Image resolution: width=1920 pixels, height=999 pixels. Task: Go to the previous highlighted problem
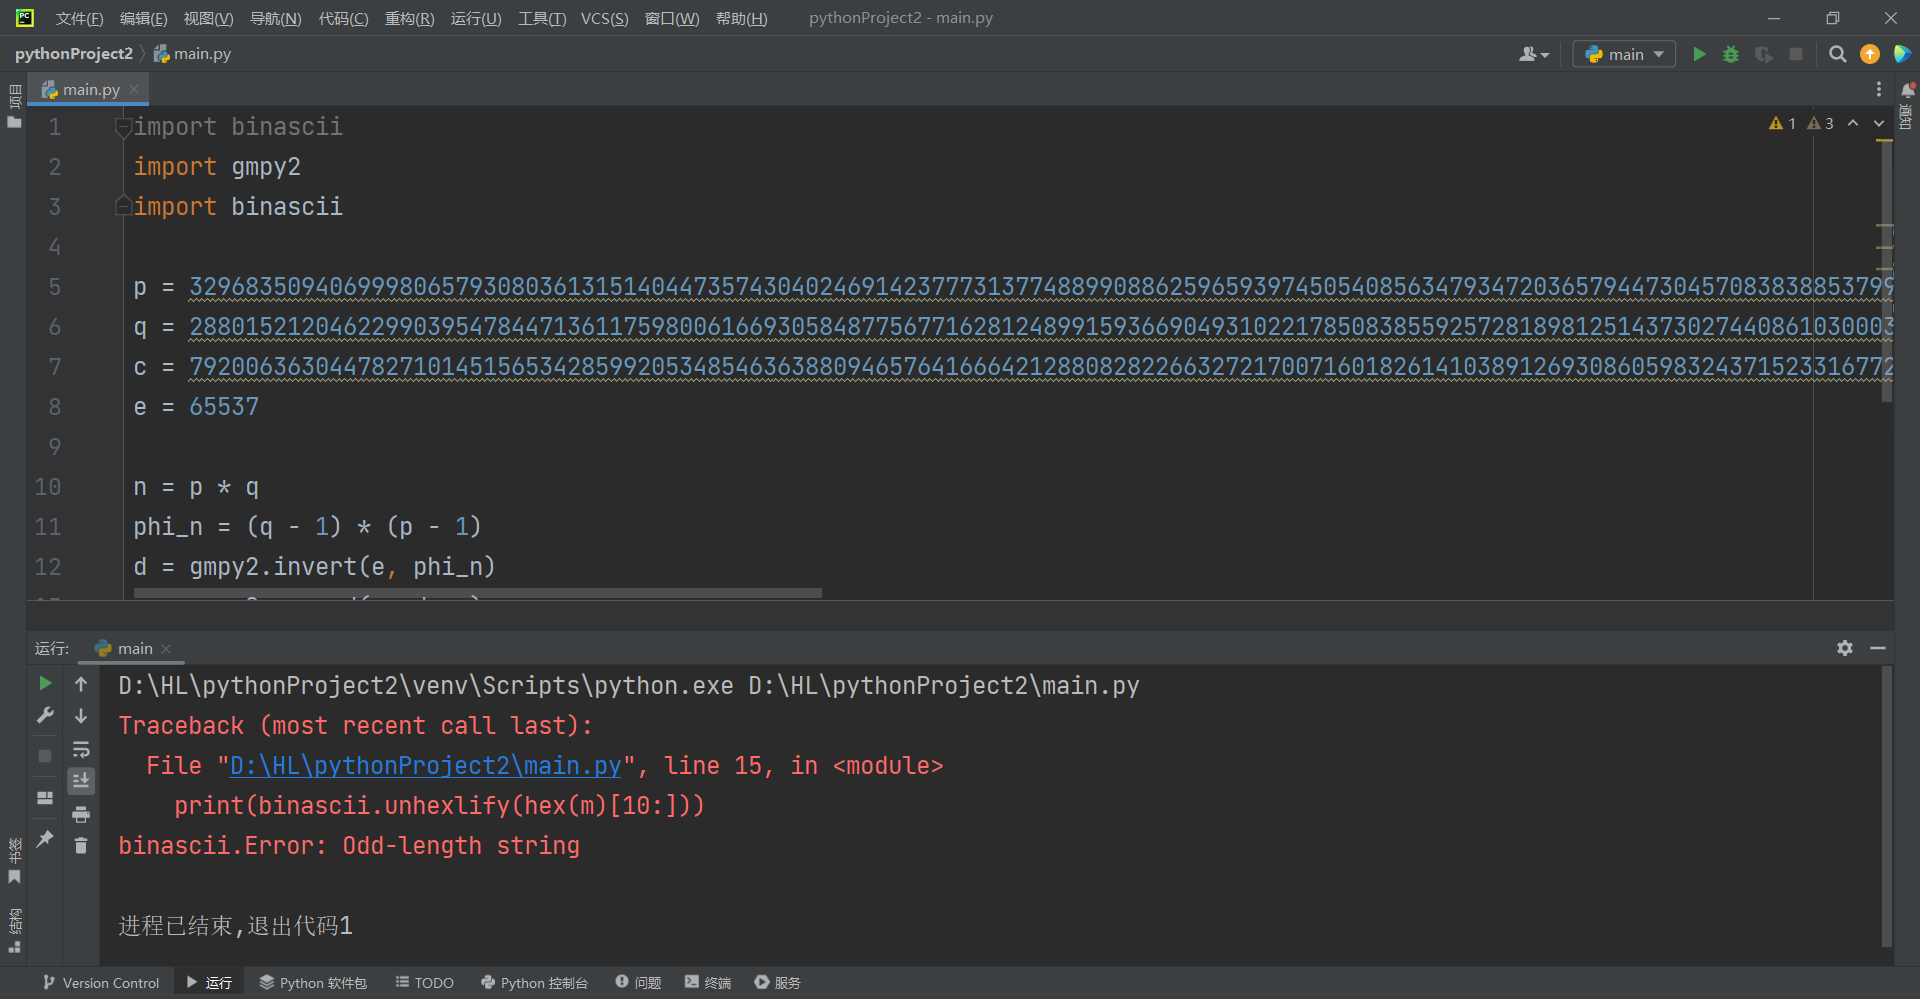pyautogui.click(x=1853, y=123)
